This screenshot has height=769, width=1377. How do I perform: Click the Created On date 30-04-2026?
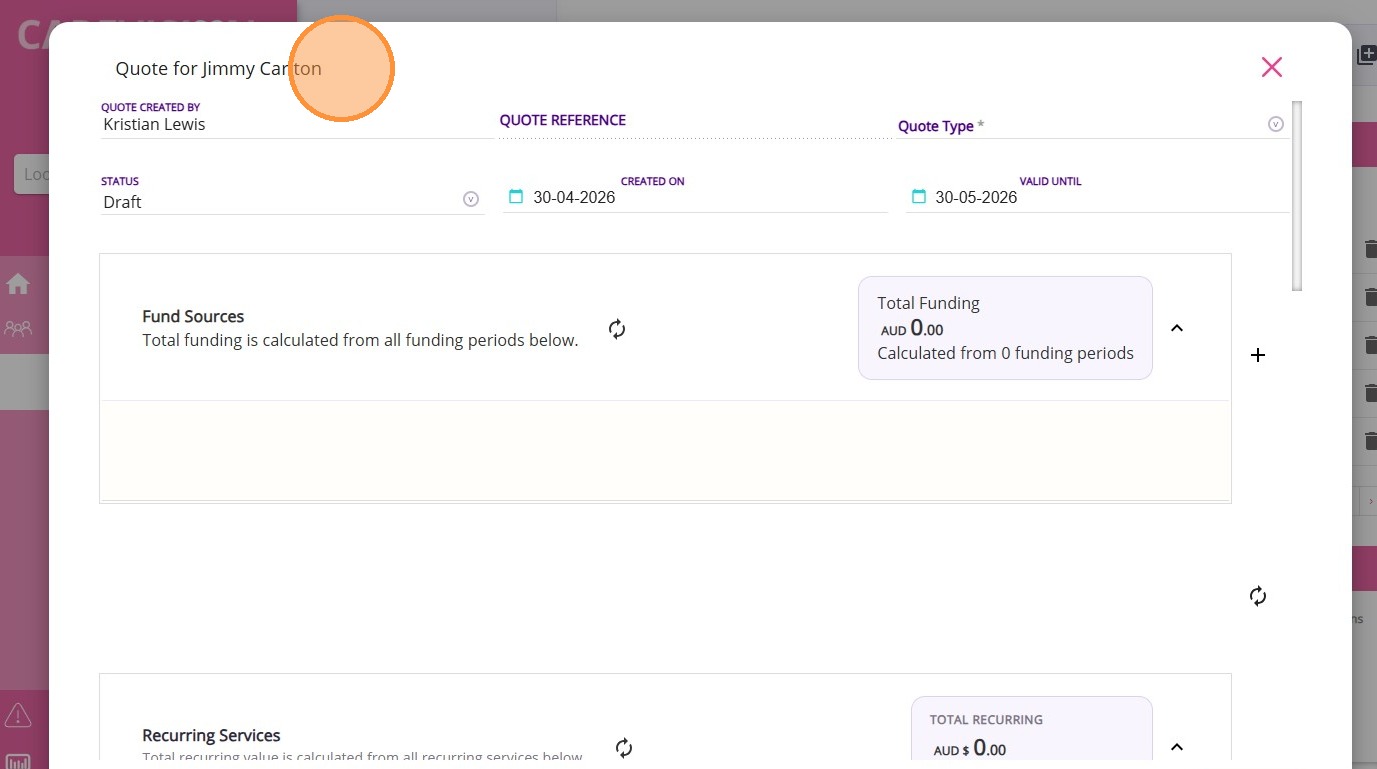pos(574,198)
